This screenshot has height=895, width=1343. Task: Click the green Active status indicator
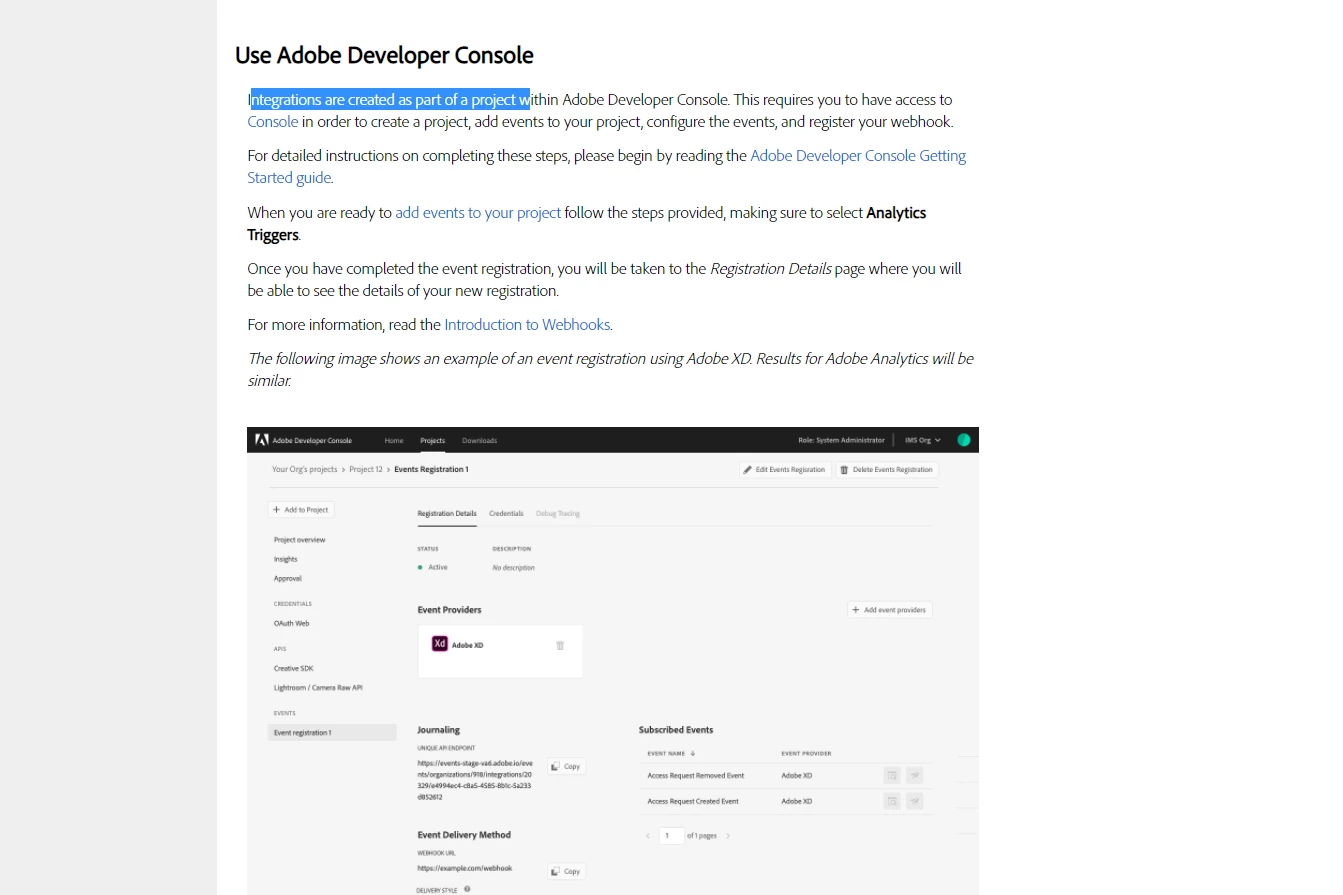coord(421,567)
